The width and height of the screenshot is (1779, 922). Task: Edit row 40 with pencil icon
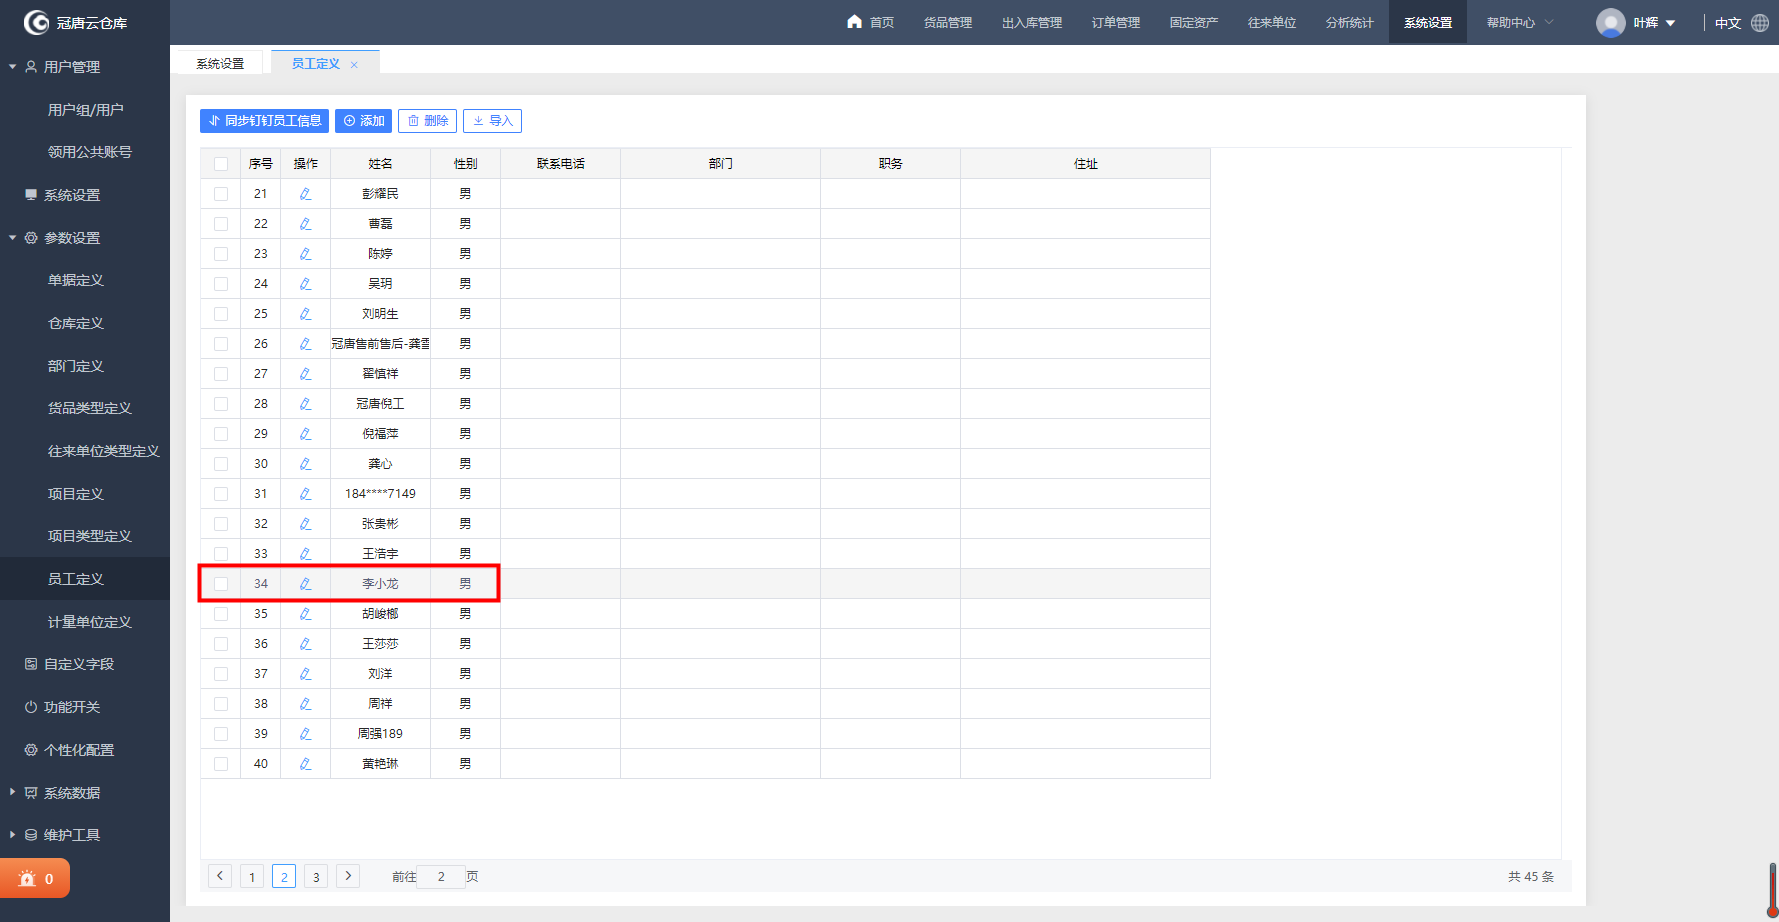305,764
